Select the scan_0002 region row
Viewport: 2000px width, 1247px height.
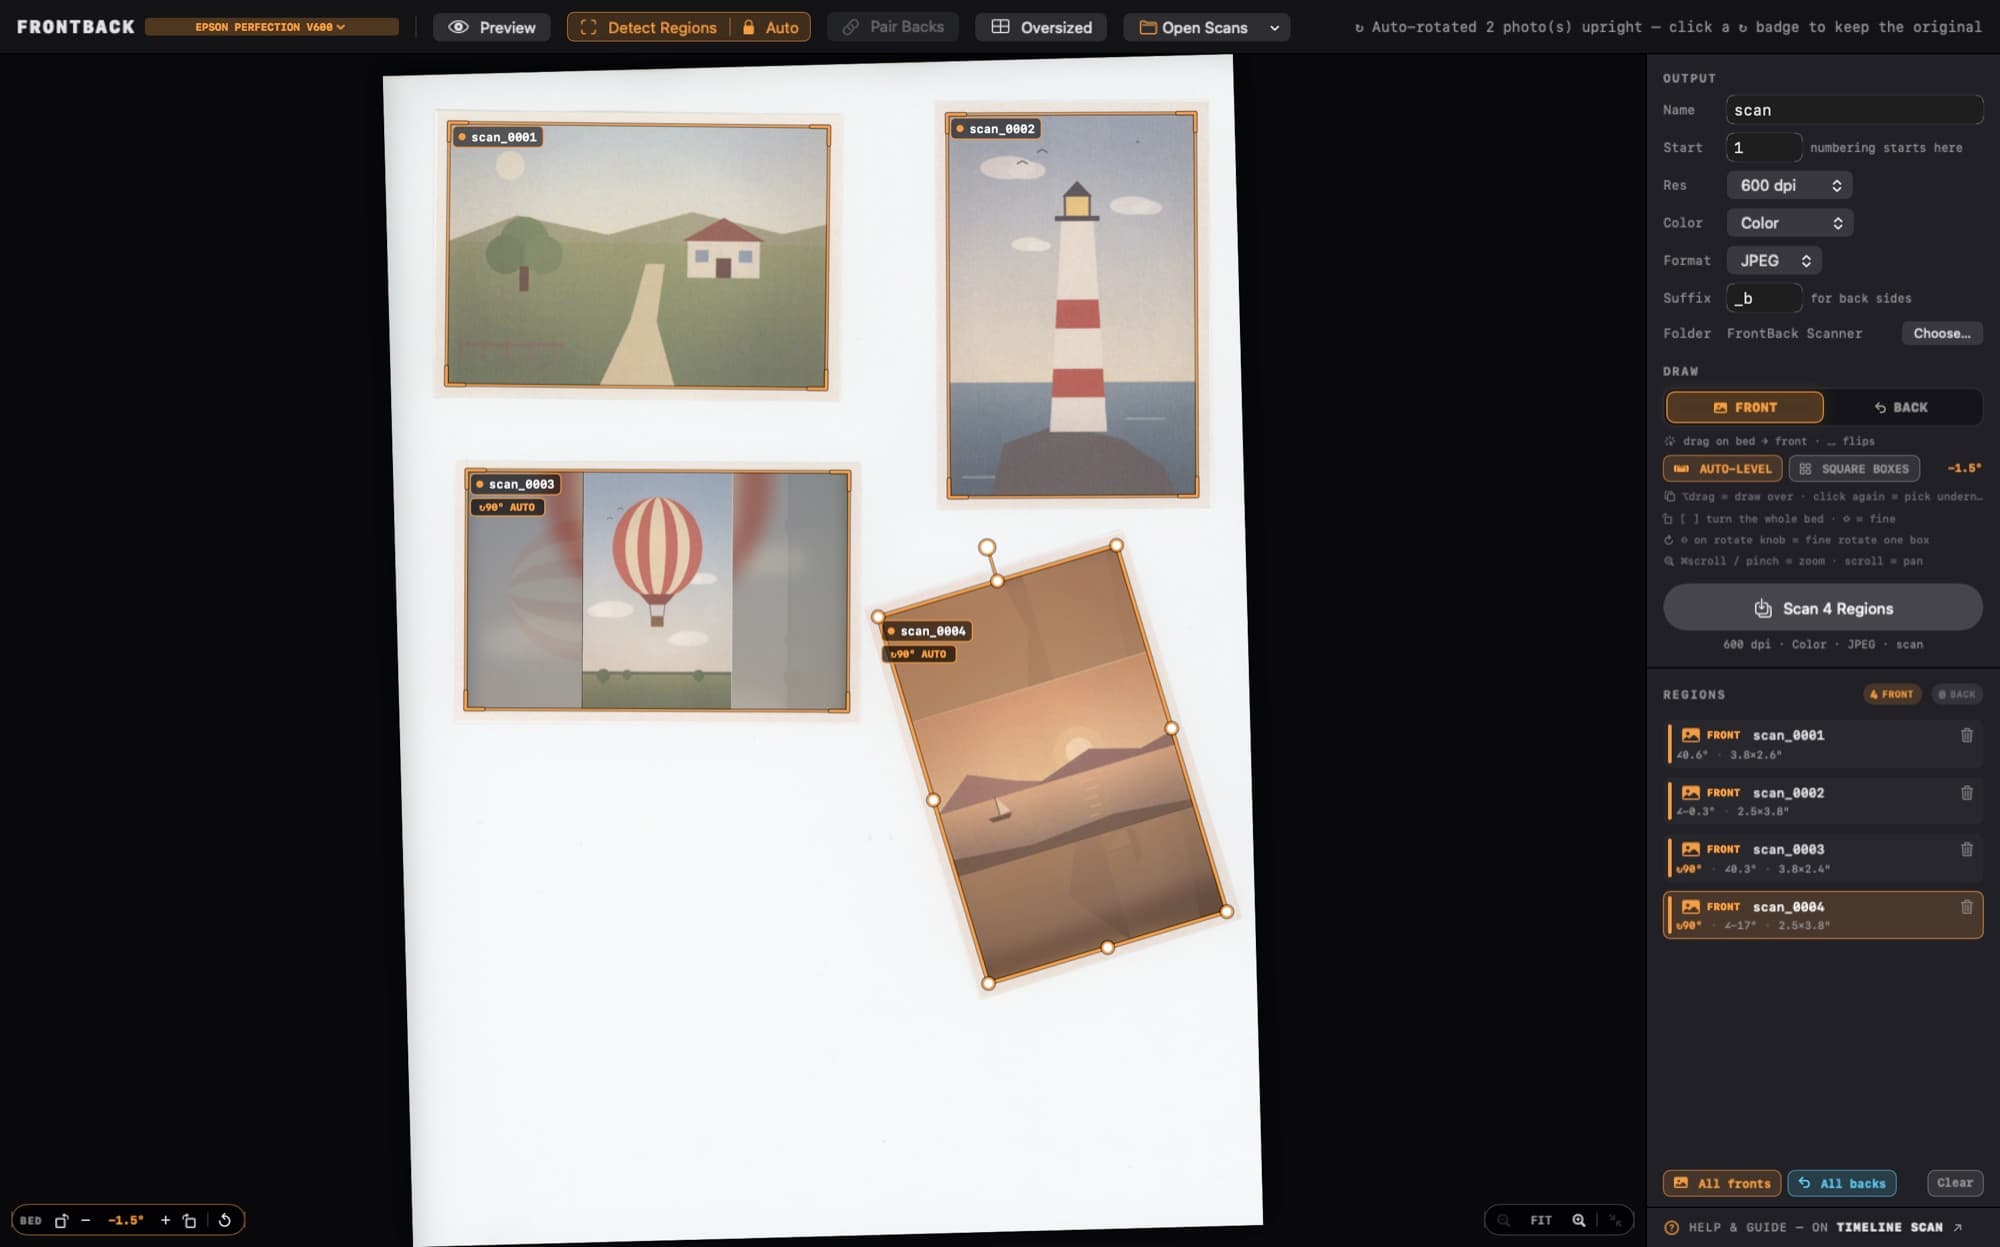click(x=1823, y=801)
